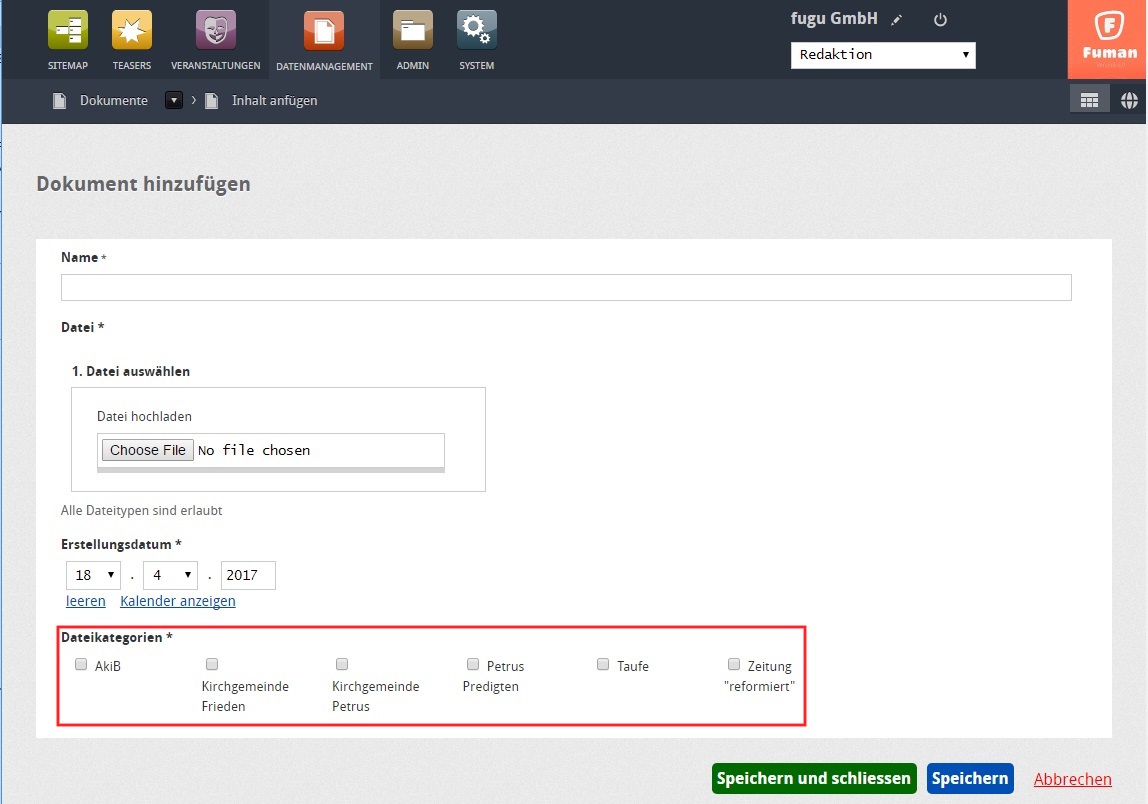Check the AkiB category checkbox
Image resolution: width=1148 pixels, height=804 pixels.
point(81,664)
